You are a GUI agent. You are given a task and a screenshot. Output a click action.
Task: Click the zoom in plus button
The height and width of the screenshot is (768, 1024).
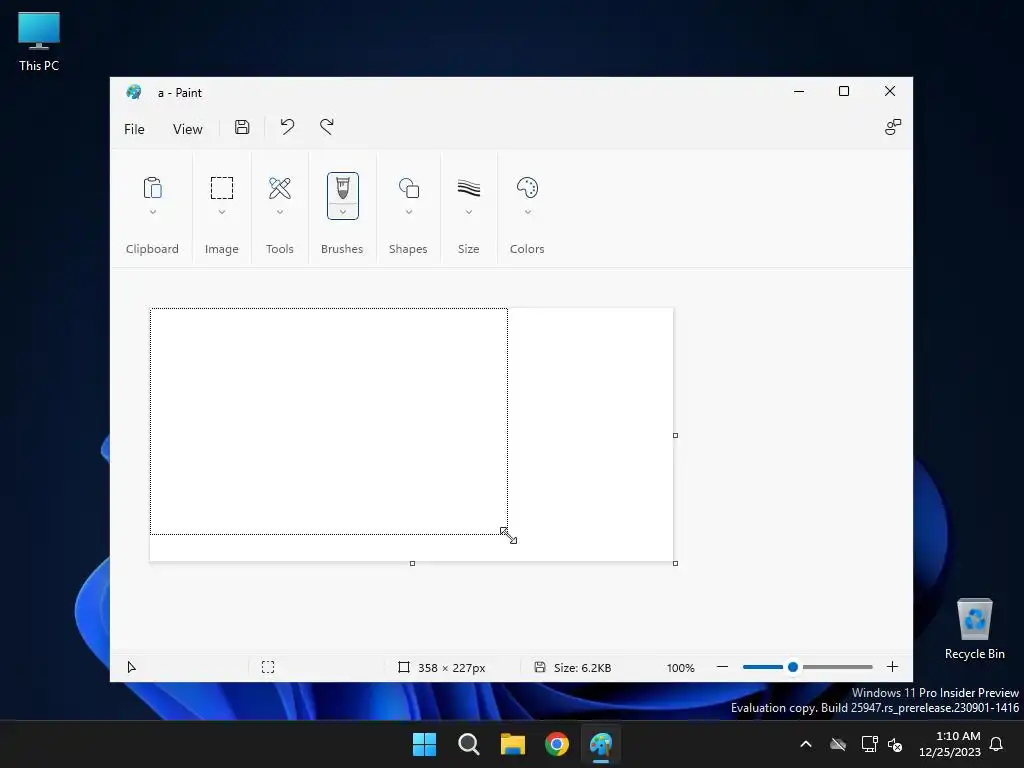(x=892, y=667)
